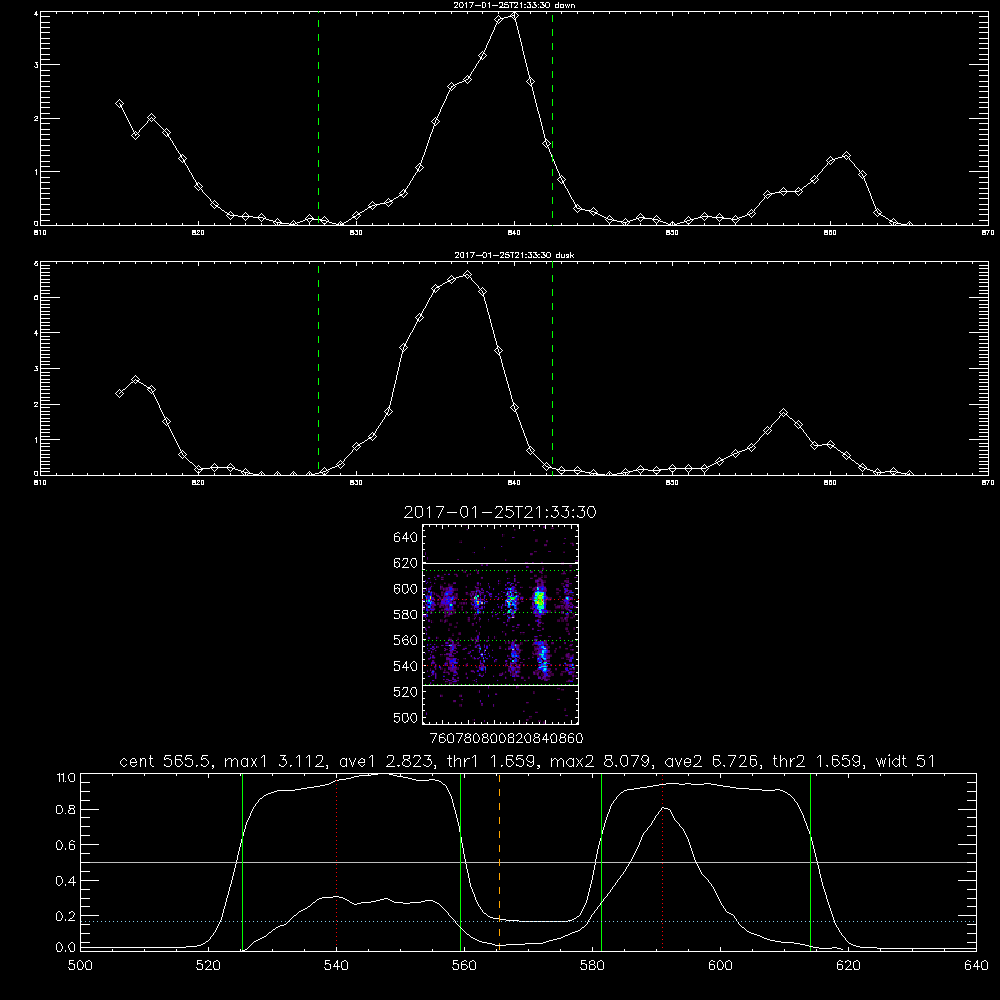The image size is (1000, 1000).
Task: Click the upper white horizontal line in spectral image
Action: point(500,564)
